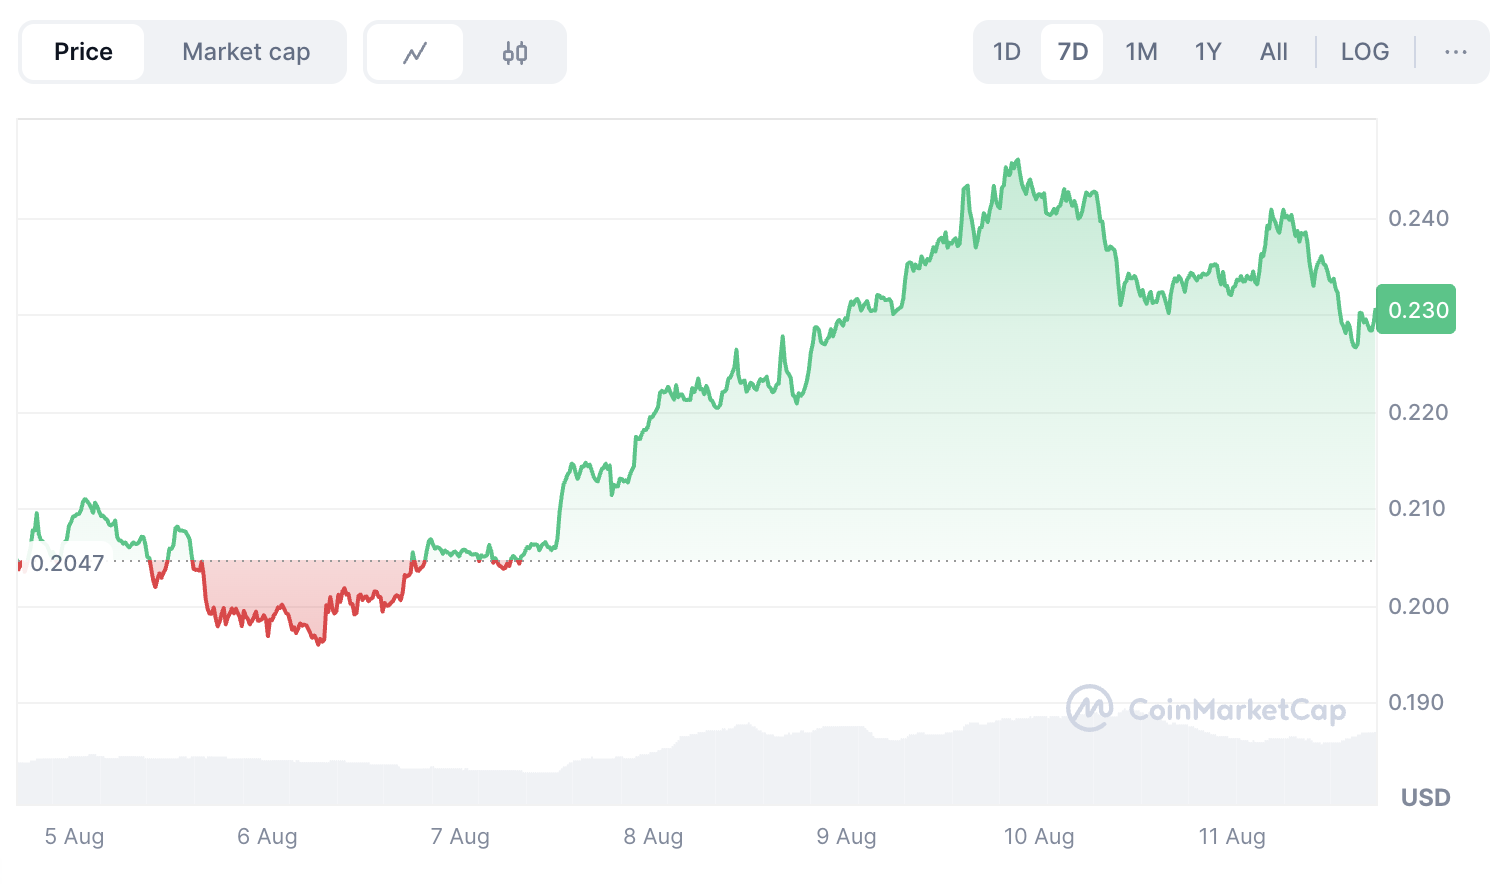
Task: Switch to the Market cap tab
Action: 246,52
